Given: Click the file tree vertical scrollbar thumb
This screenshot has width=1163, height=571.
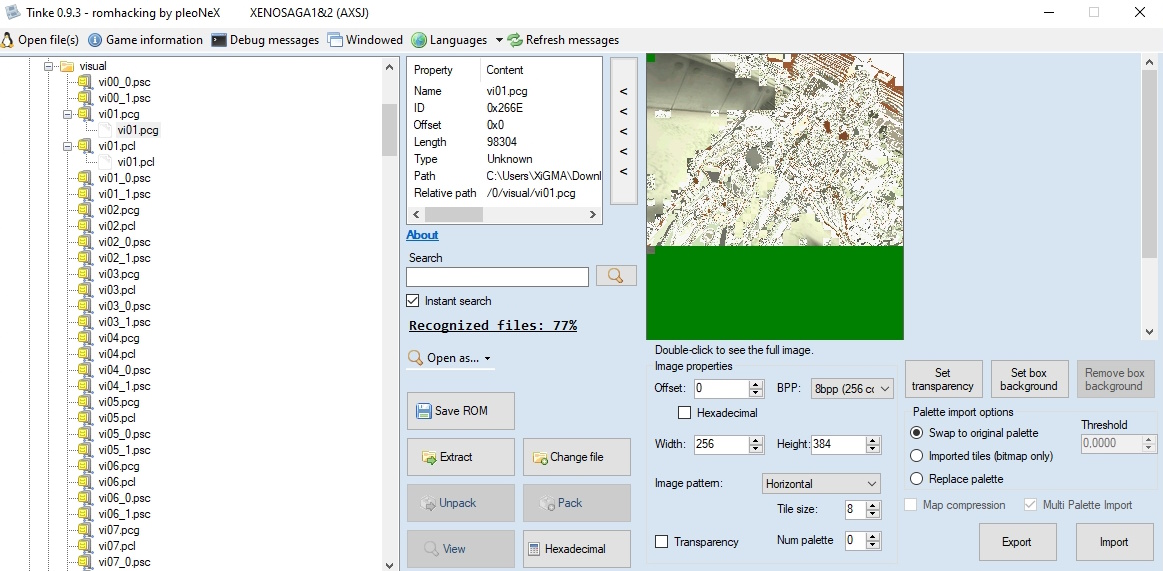Looking at the screenshot, I should (389, 130).
